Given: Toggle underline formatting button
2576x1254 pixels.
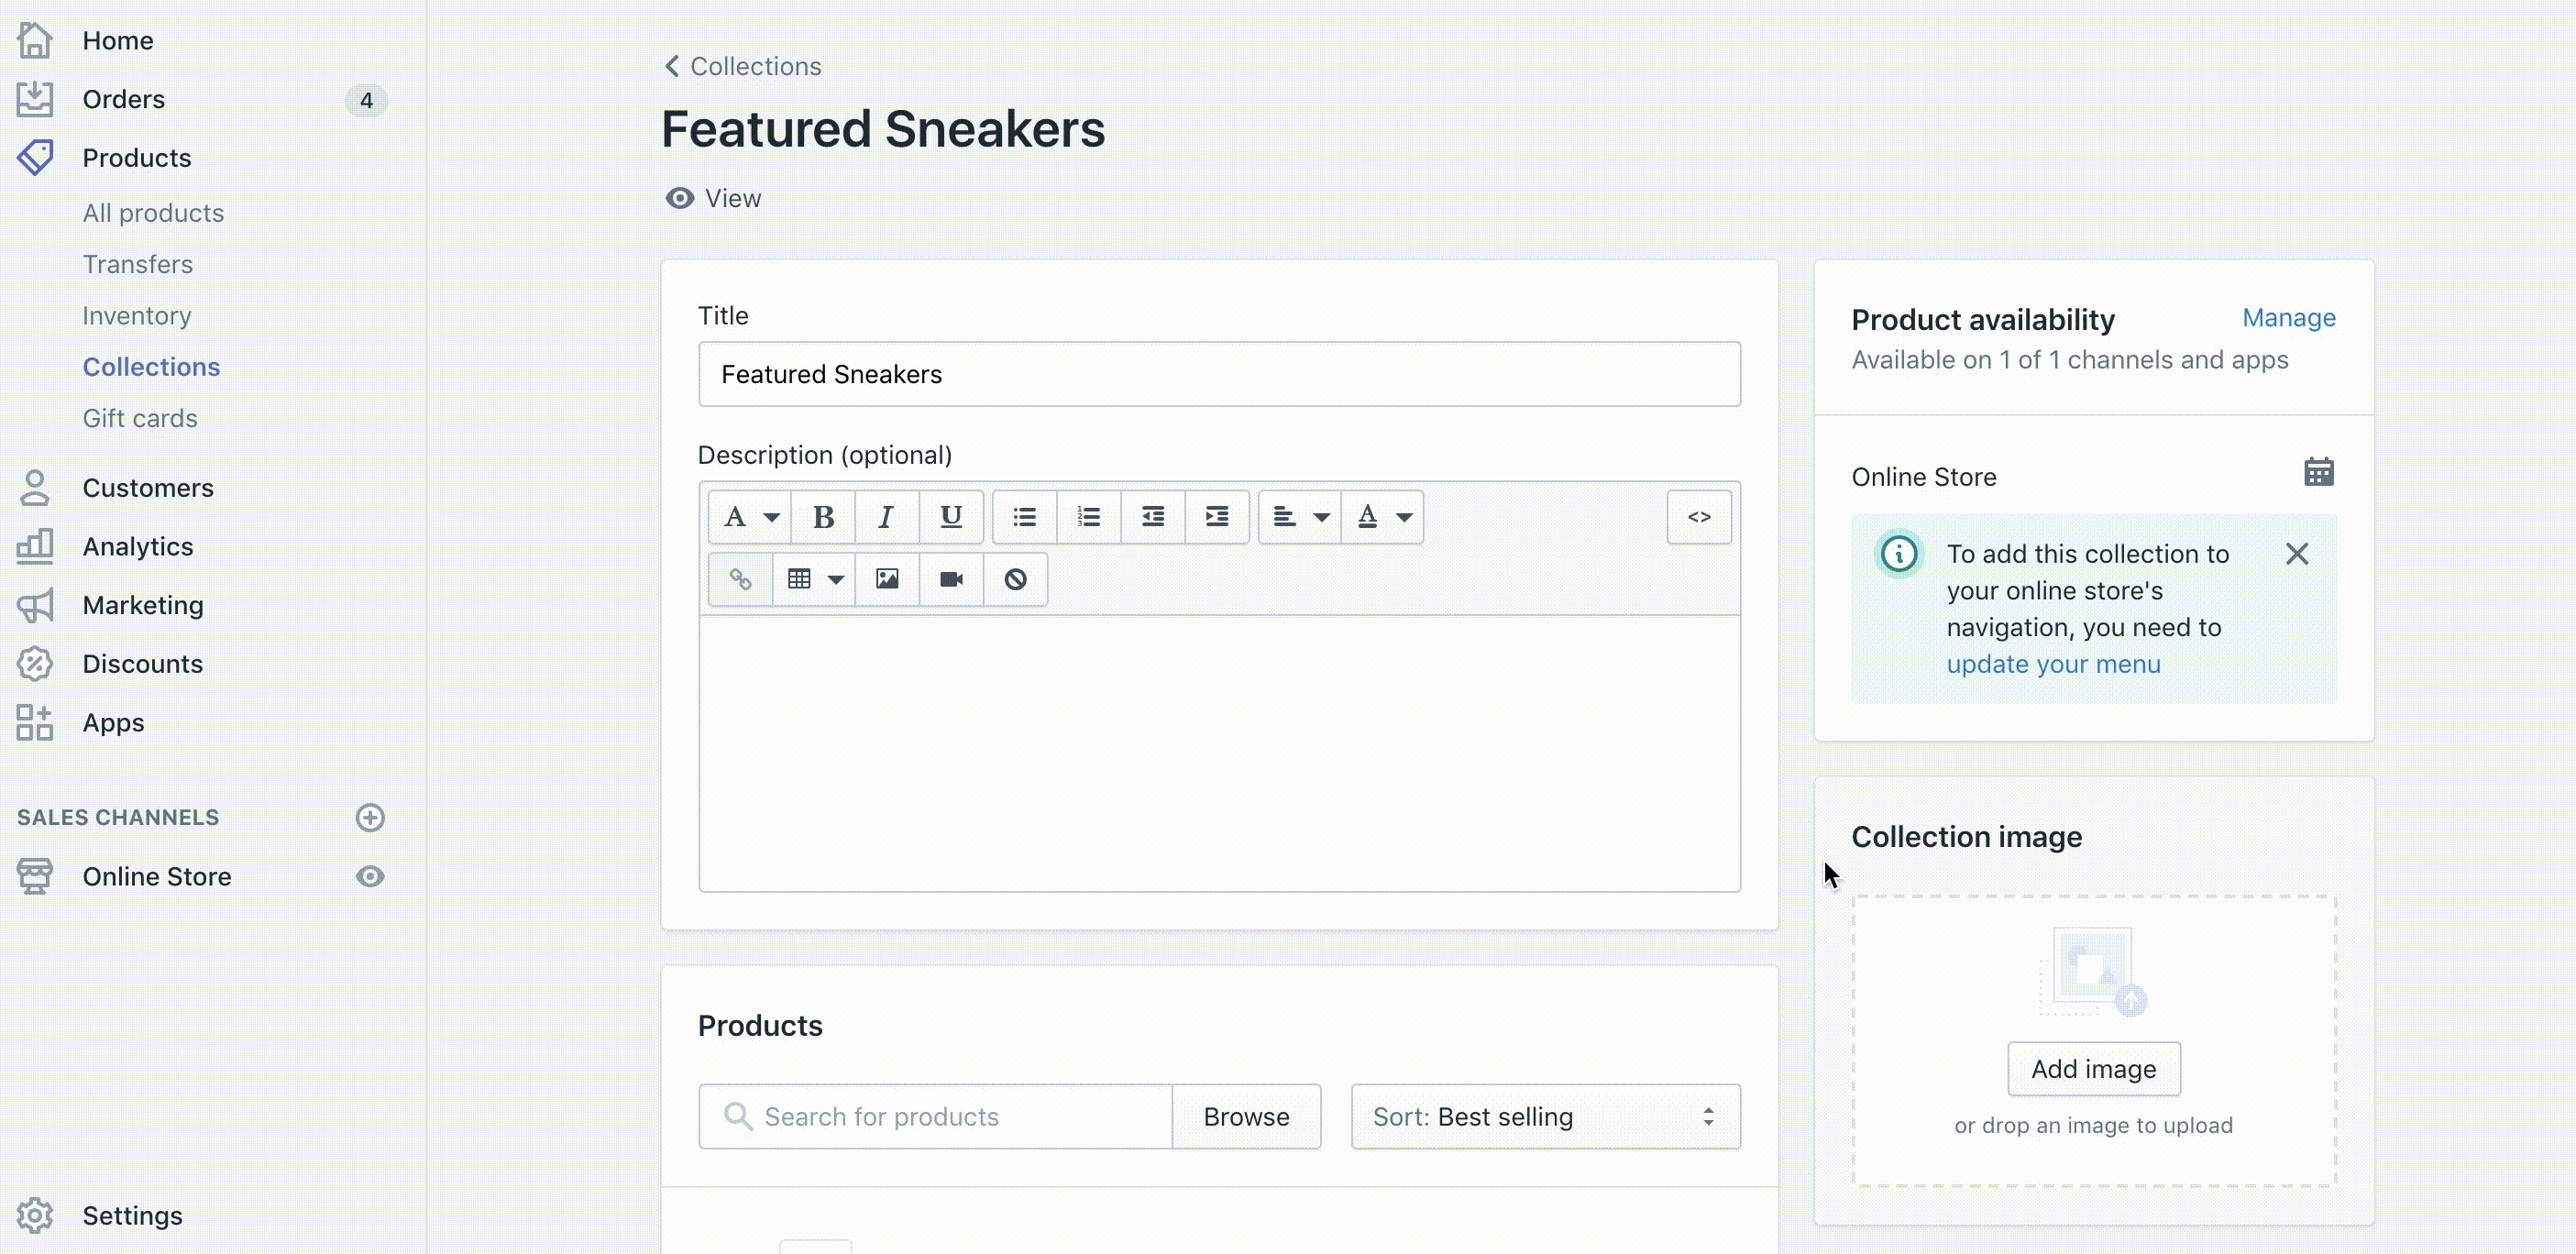Looking at the screenshot, I should coord(951,517).
